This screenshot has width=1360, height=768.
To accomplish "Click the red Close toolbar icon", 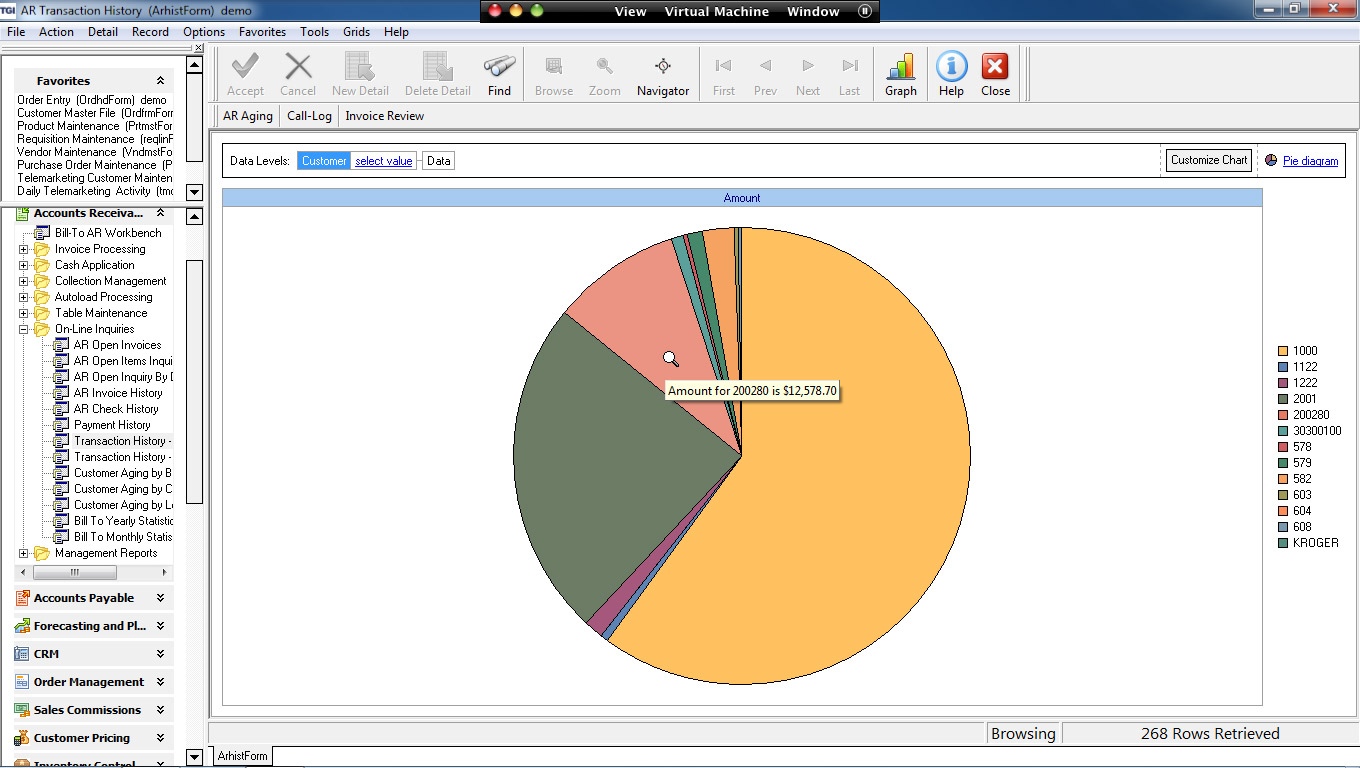I will (995, 67).
